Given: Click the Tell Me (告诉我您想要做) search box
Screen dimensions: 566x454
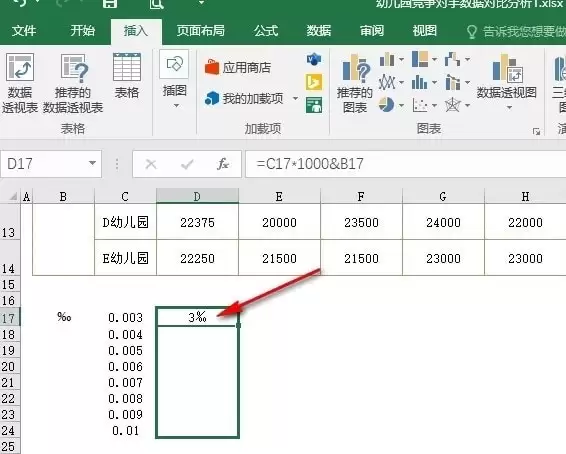Looking at the screenshot, I should 523,31.
